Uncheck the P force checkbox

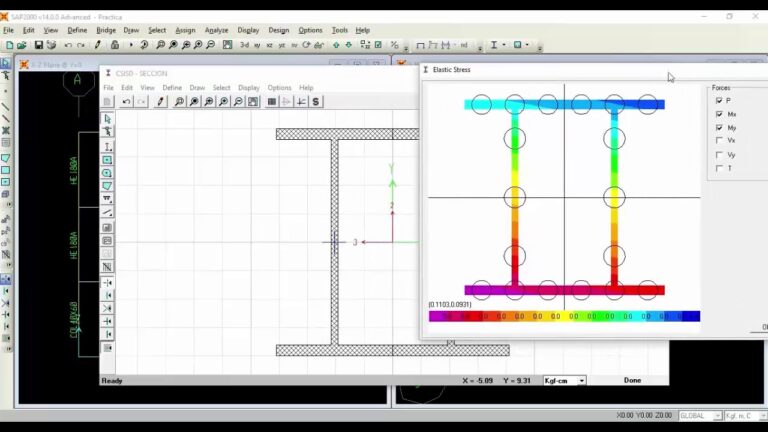(x=719, y=101)
